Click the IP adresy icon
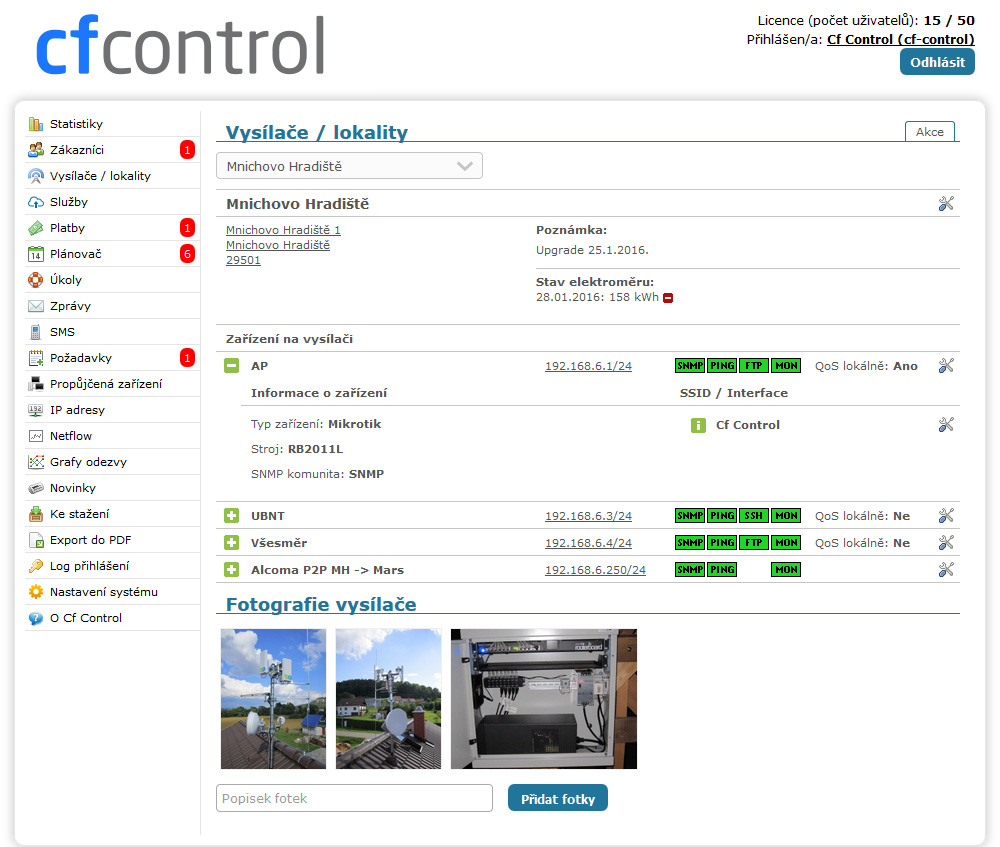Image resolution: width=1000 pixels, height=847 pixels. pos(36,410)
